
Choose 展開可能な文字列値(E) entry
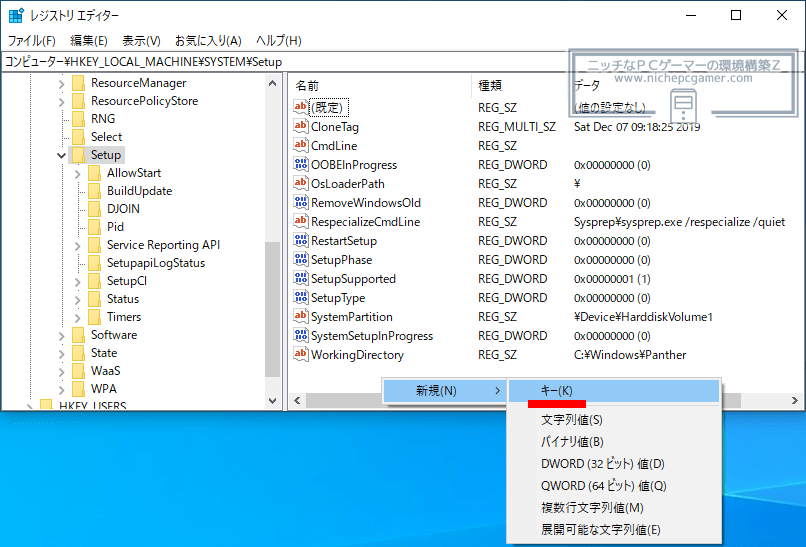(x=614, y=530)
